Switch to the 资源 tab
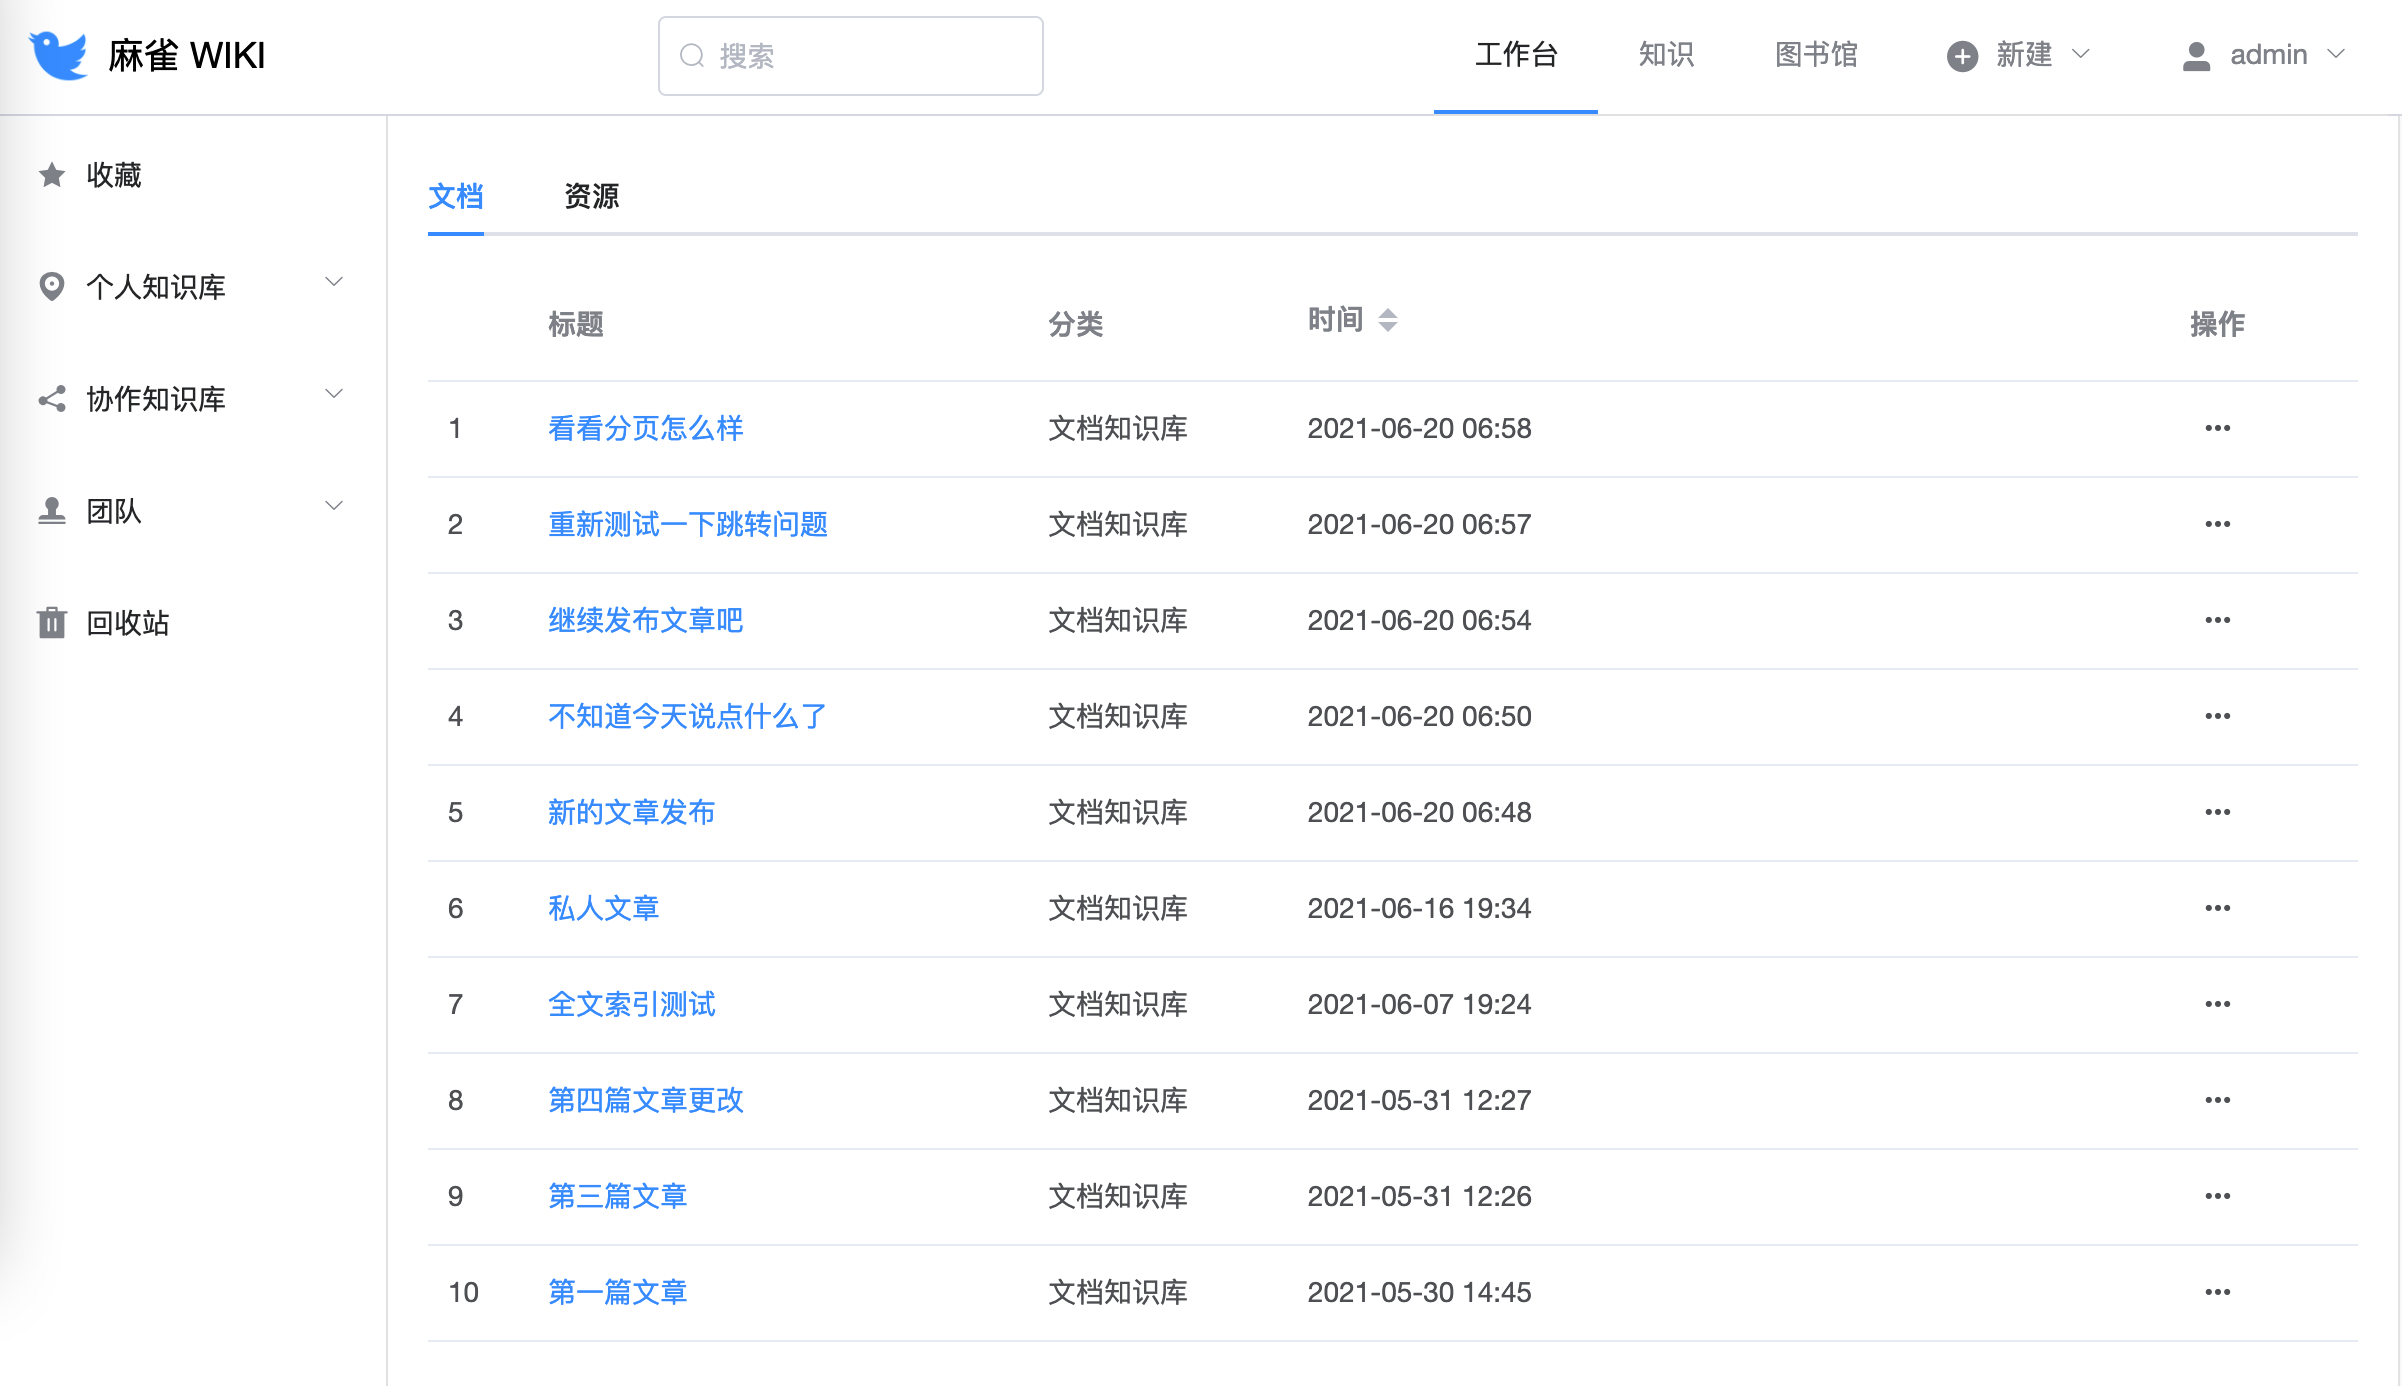Image resolution: width=2402 pixels, height=1386 pixels. click(x=591, y=196)
